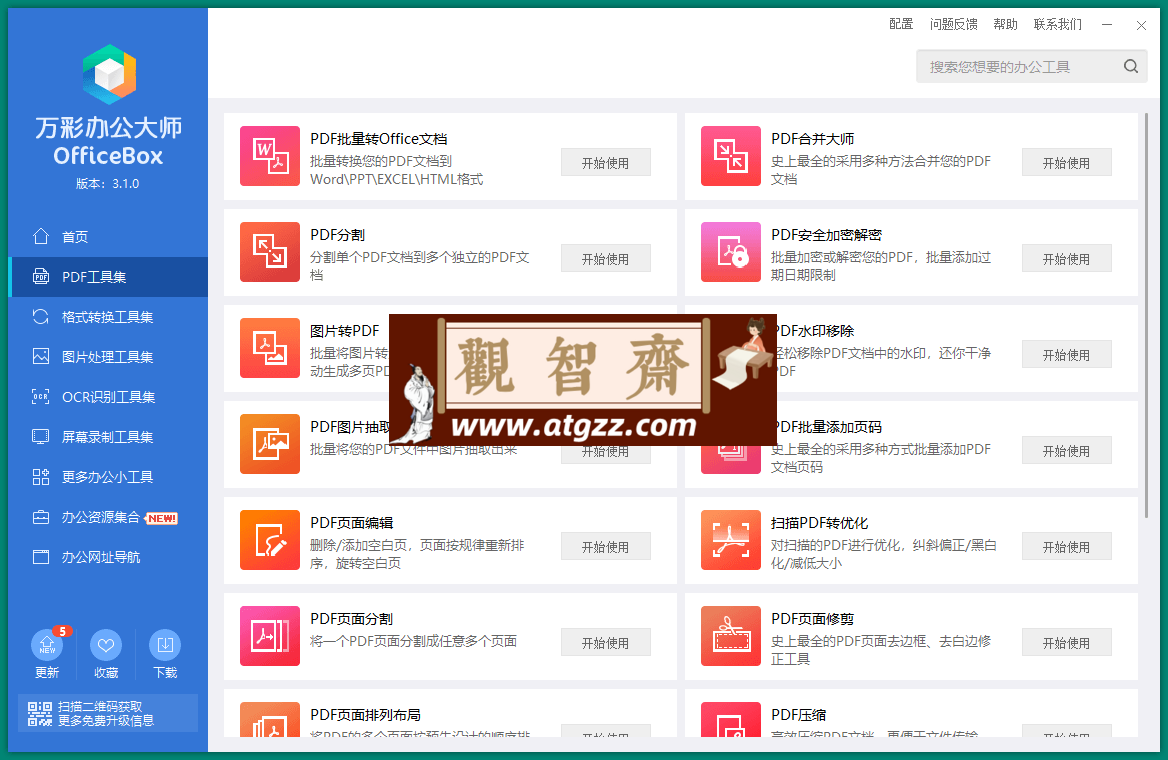
Task: Open 图片处理工具集 in the sidebar
Action: [109, 357]
